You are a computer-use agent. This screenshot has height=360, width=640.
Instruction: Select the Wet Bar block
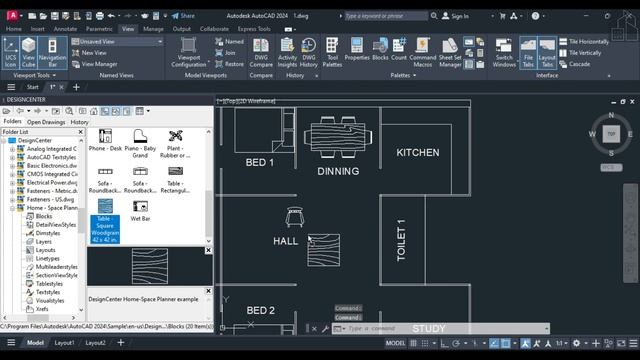[140, 211]
